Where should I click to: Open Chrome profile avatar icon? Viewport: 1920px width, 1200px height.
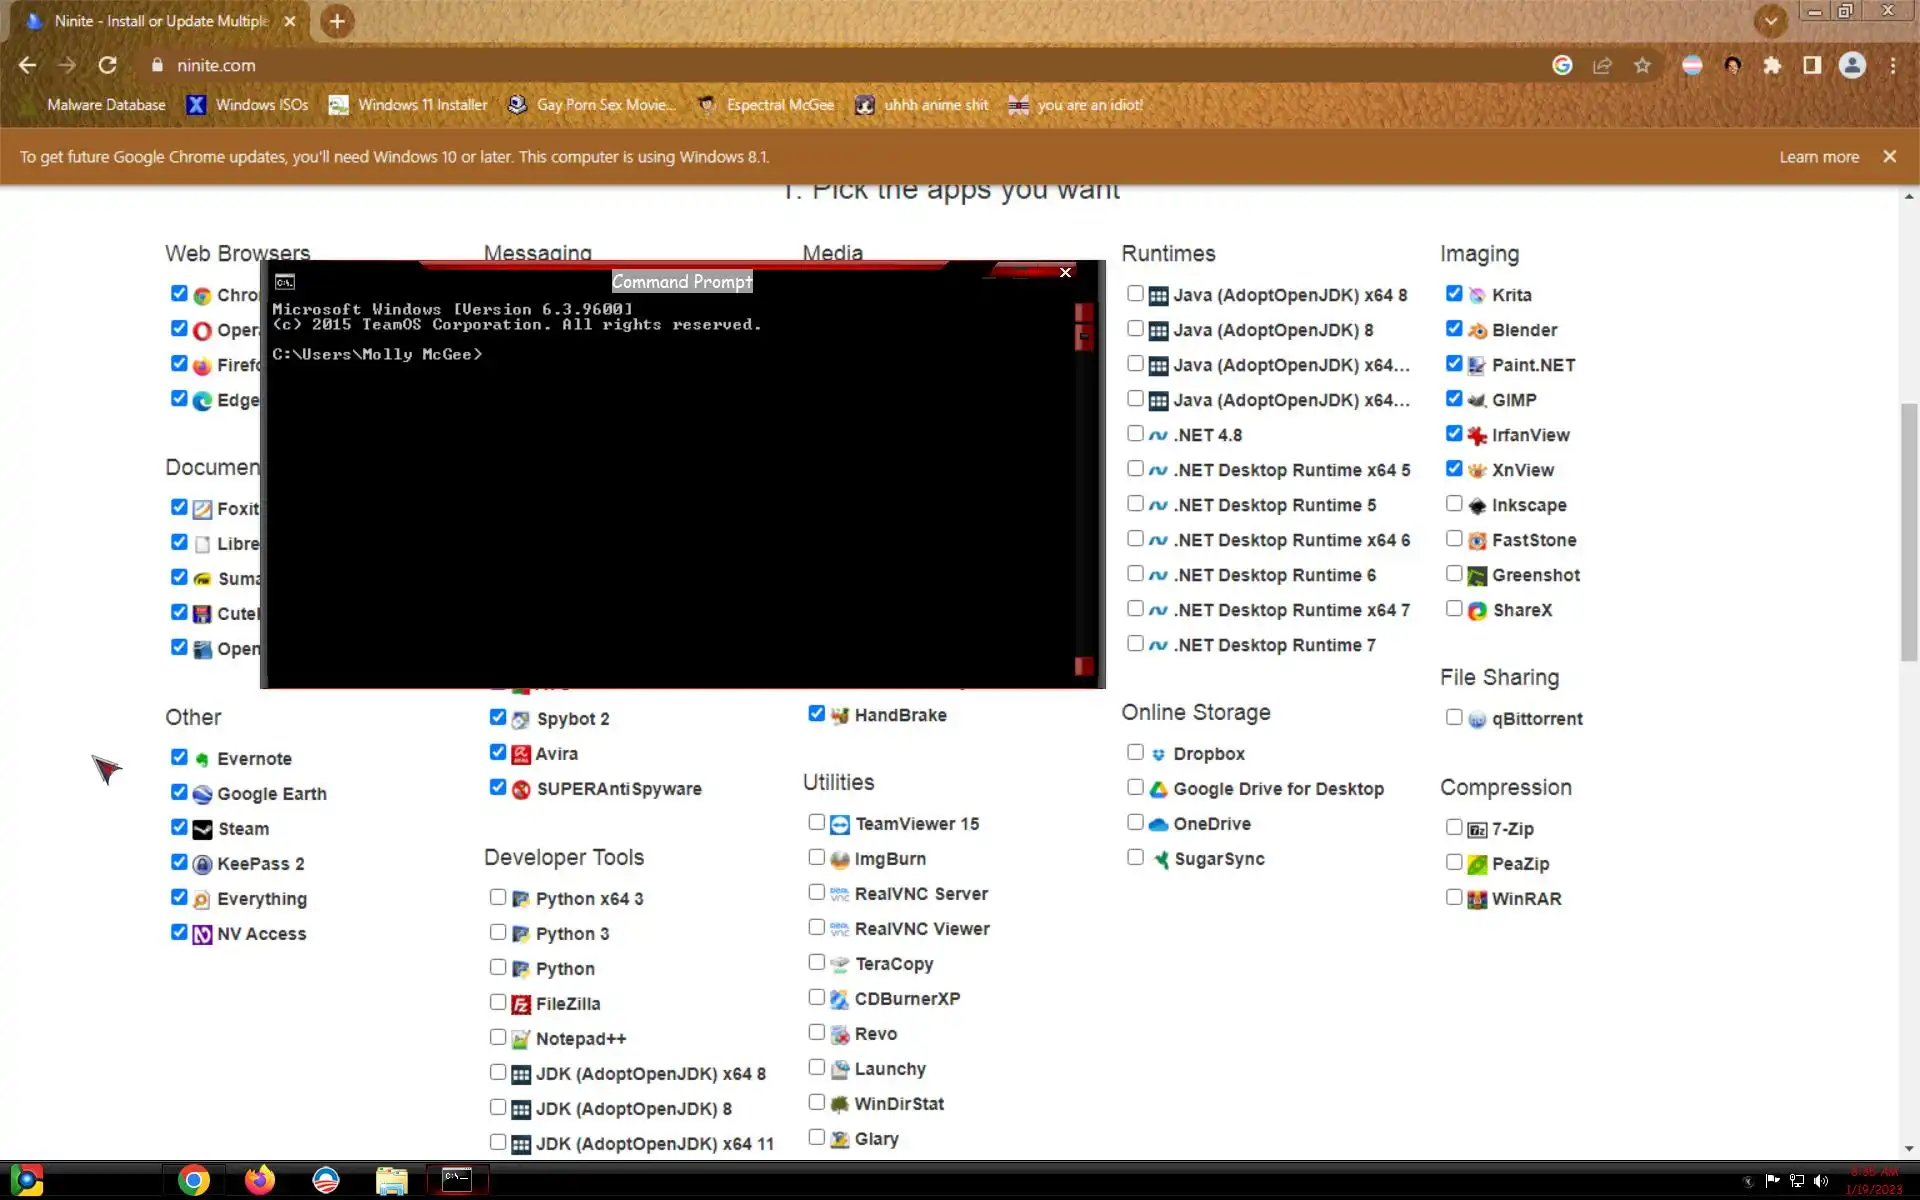(x=1852, y=65)
